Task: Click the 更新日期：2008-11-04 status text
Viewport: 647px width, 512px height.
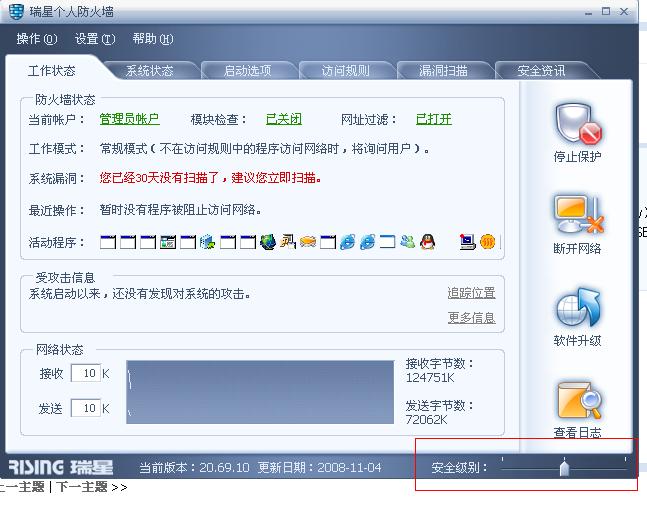Action: [320, 467]
